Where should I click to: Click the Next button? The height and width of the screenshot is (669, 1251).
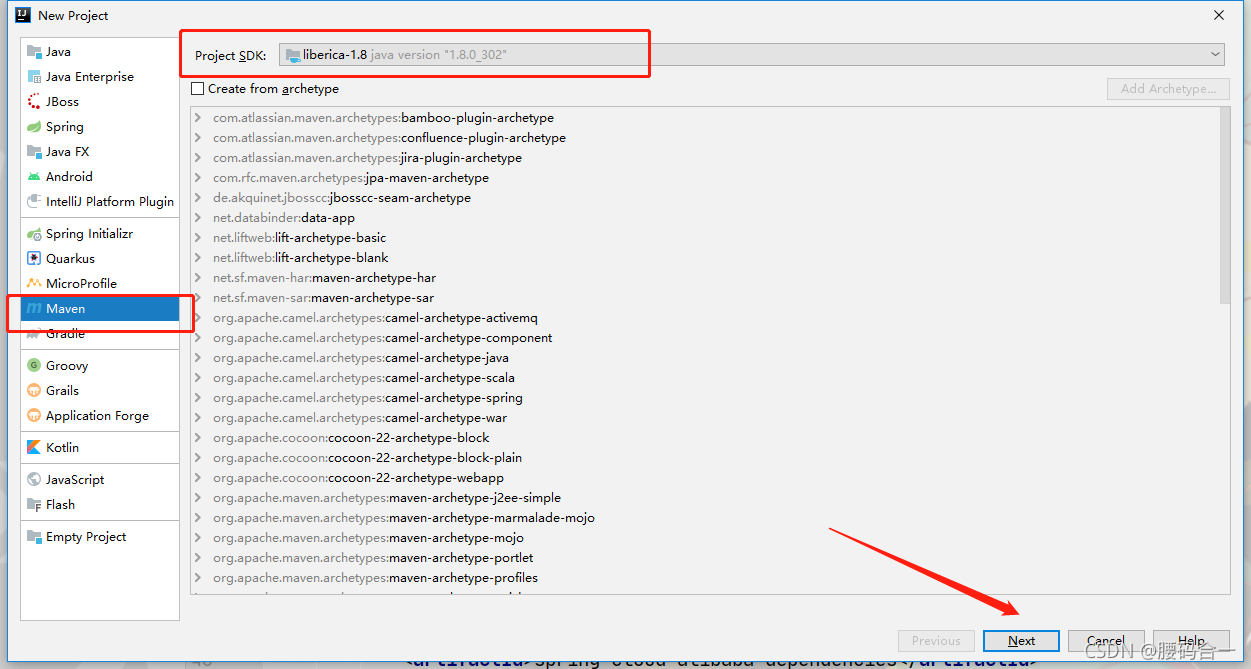point(1021,641)
